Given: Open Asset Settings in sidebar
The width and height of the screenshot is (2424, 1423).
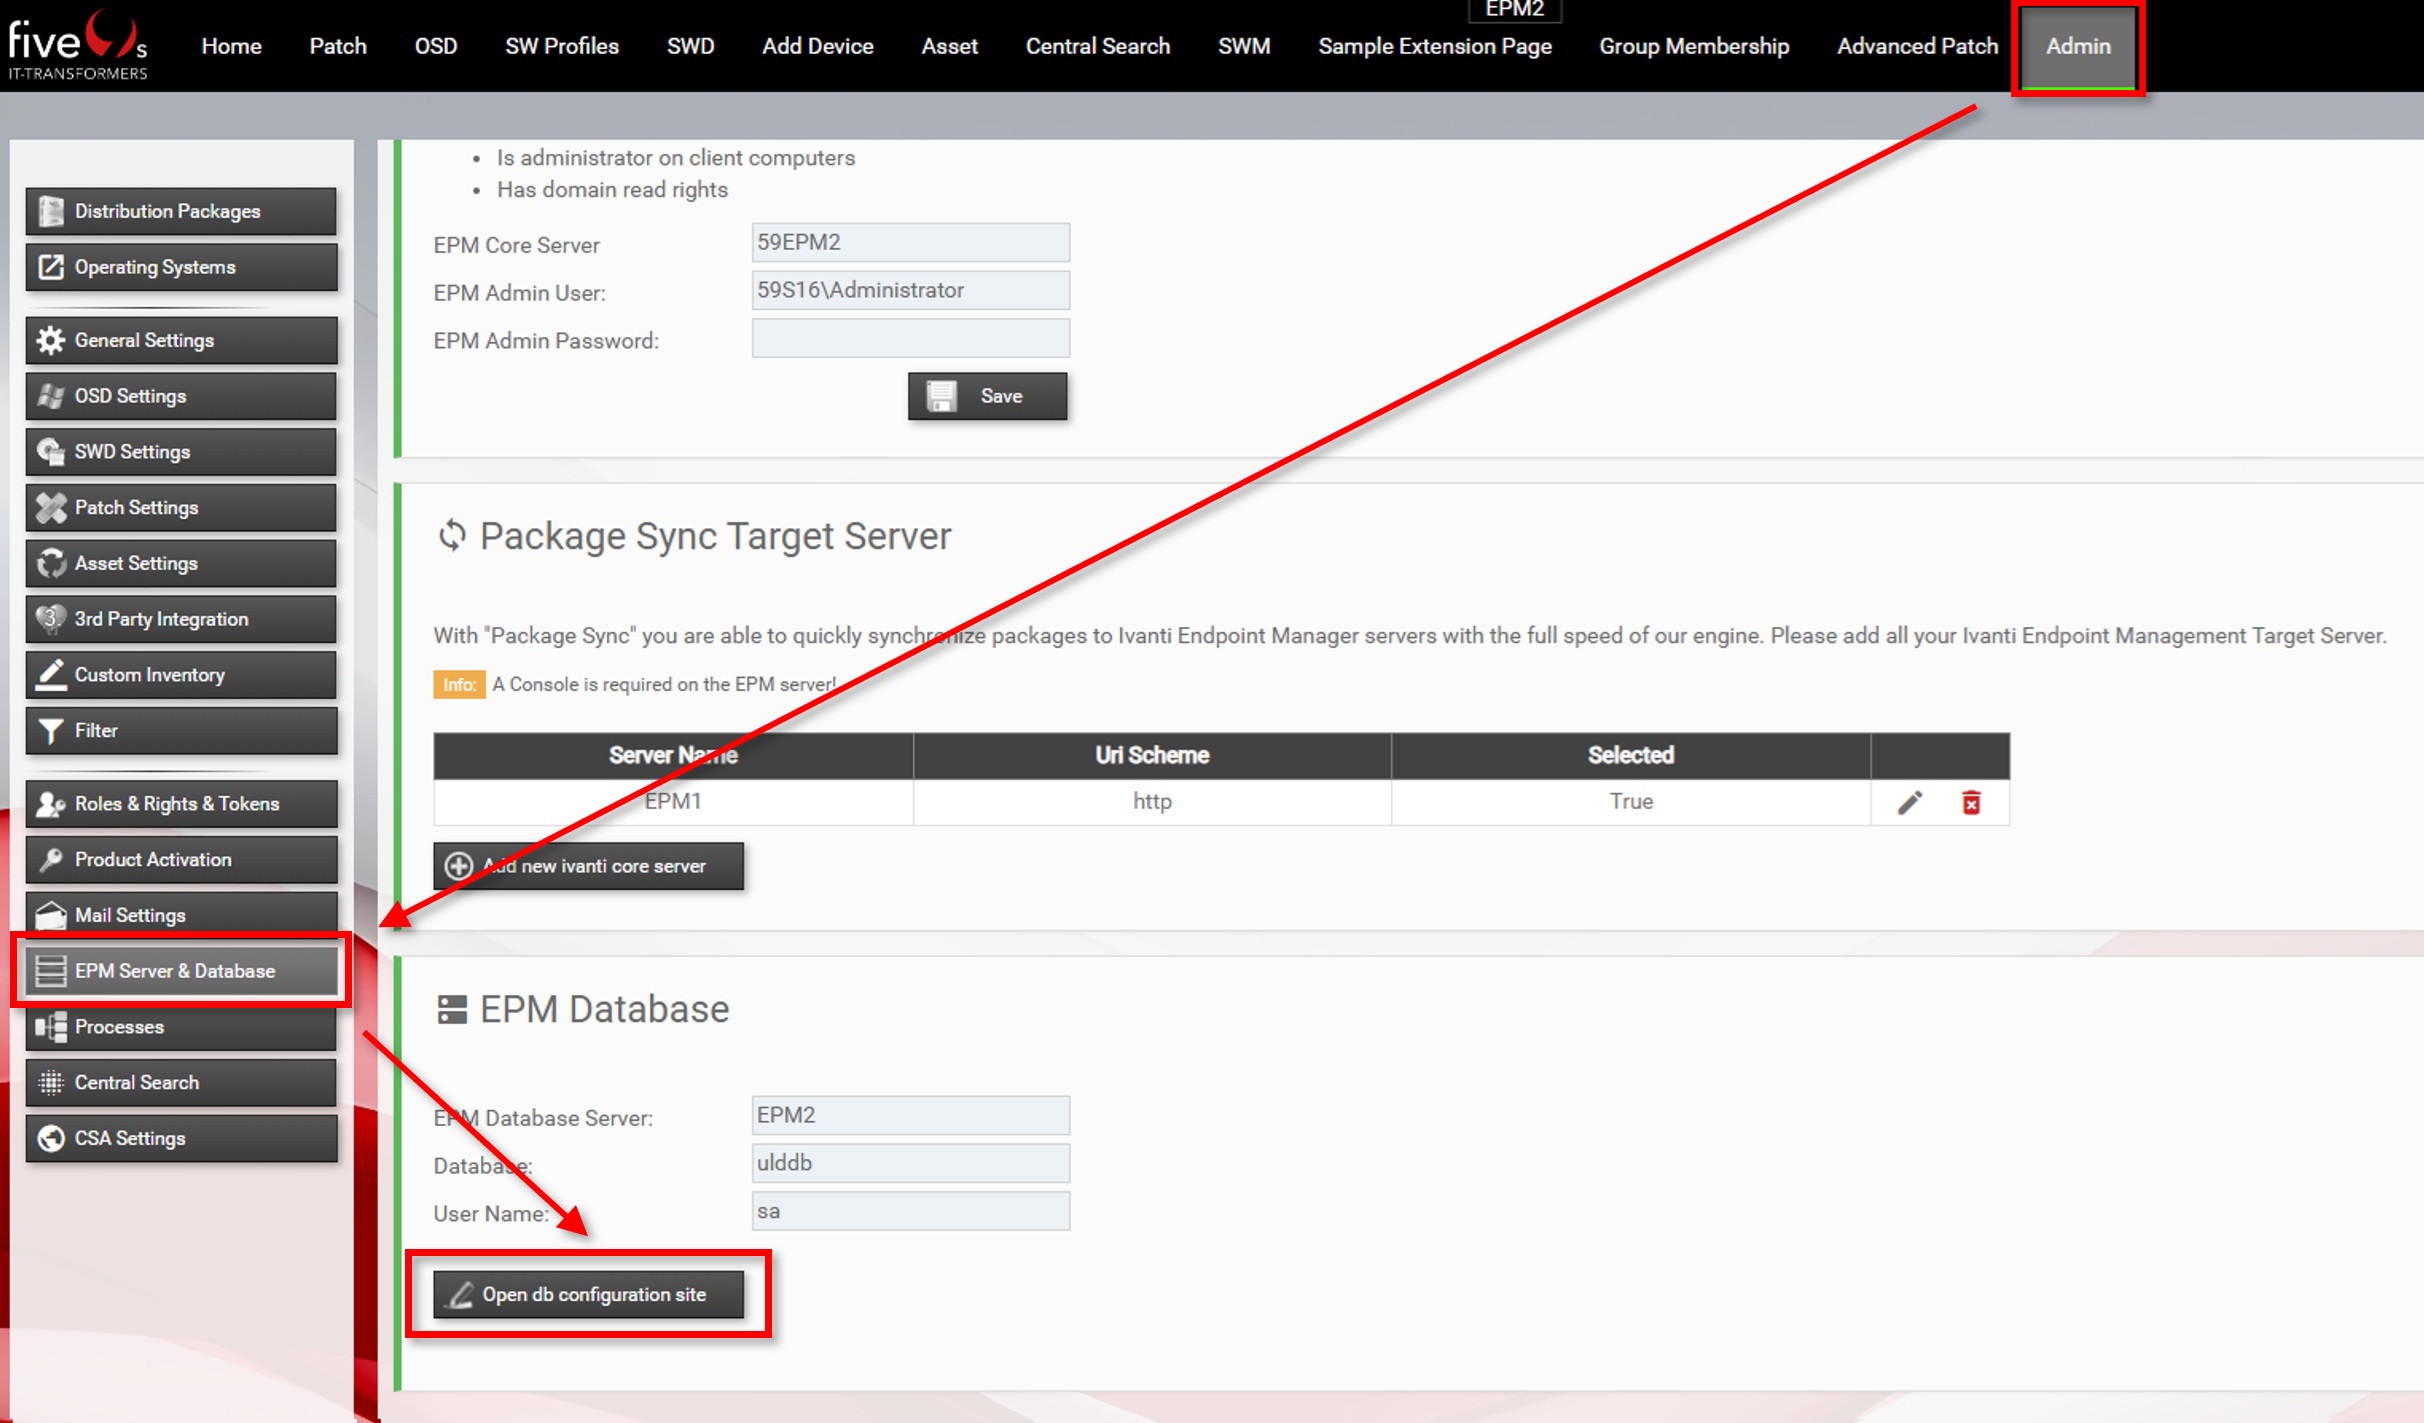Looking at the screenshot, I should [x=181, y=564].
